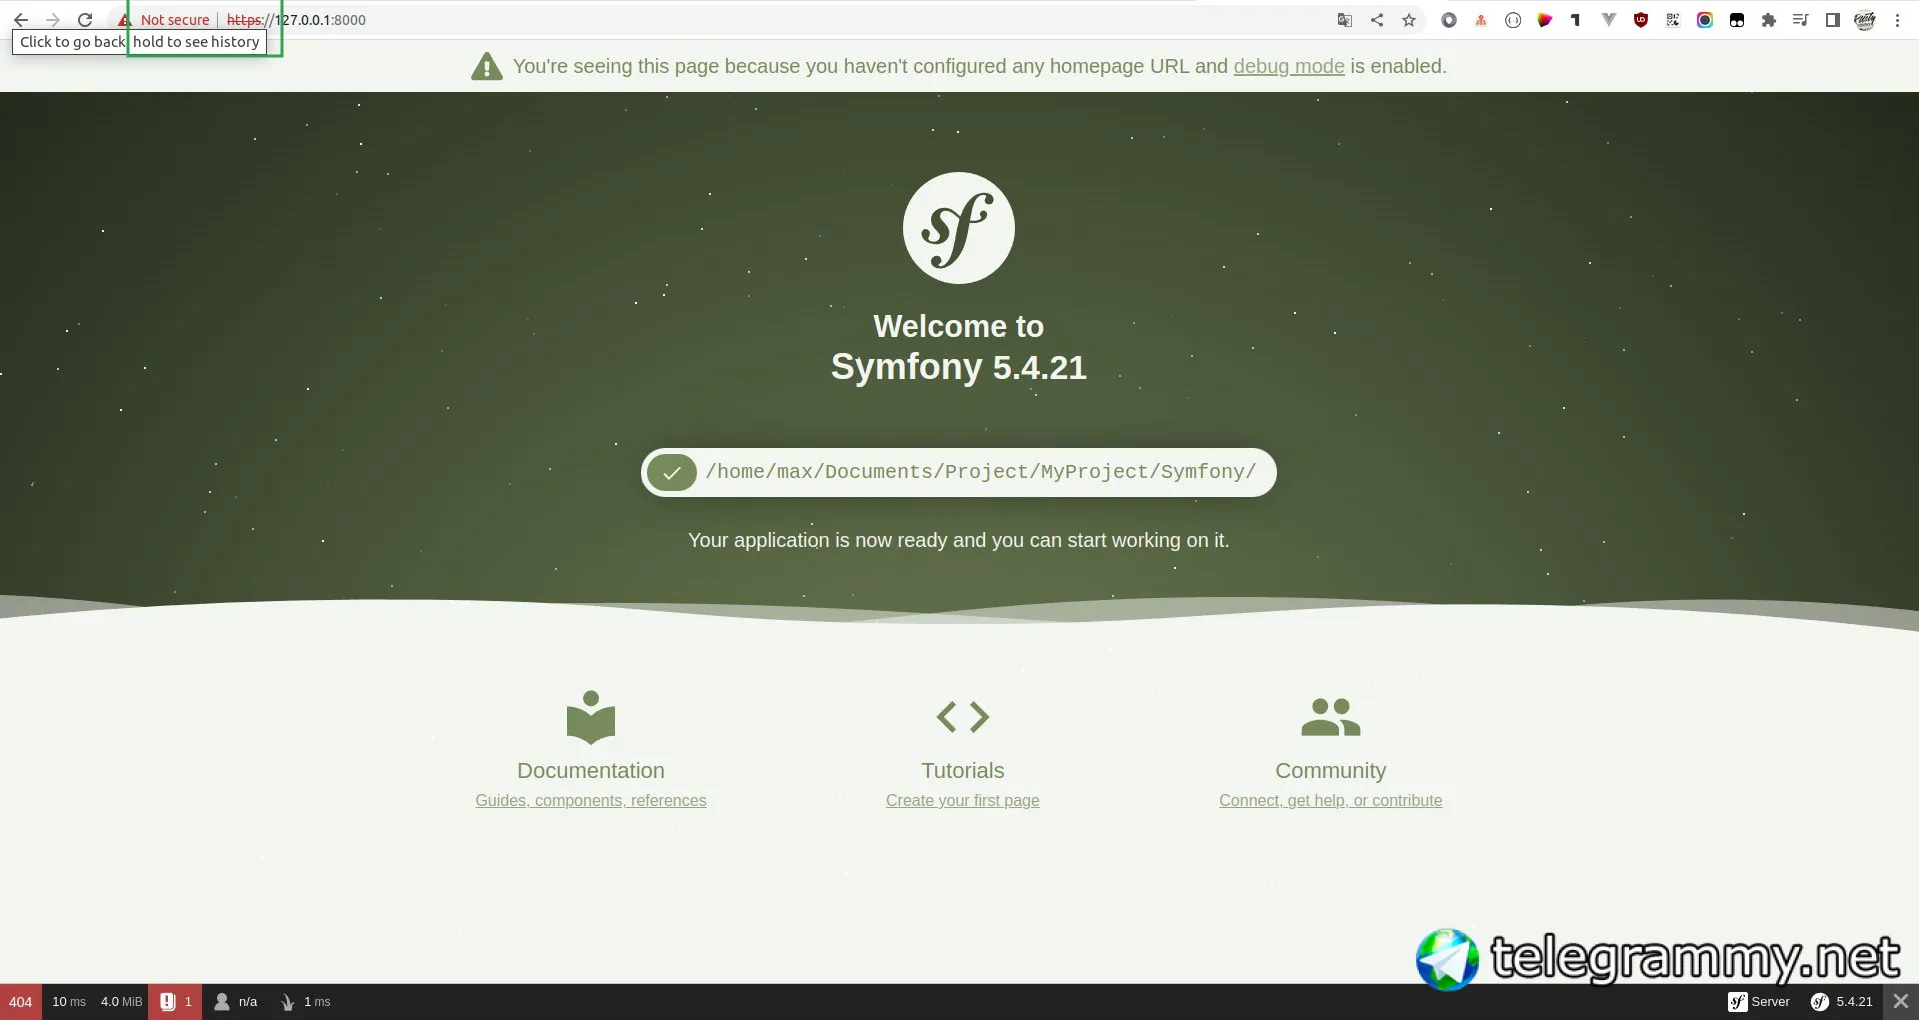Image resolution: width=1919 pixels, height=1020 pixels.
Task: Open the QR code generator extension
Action: (1673, 20)
